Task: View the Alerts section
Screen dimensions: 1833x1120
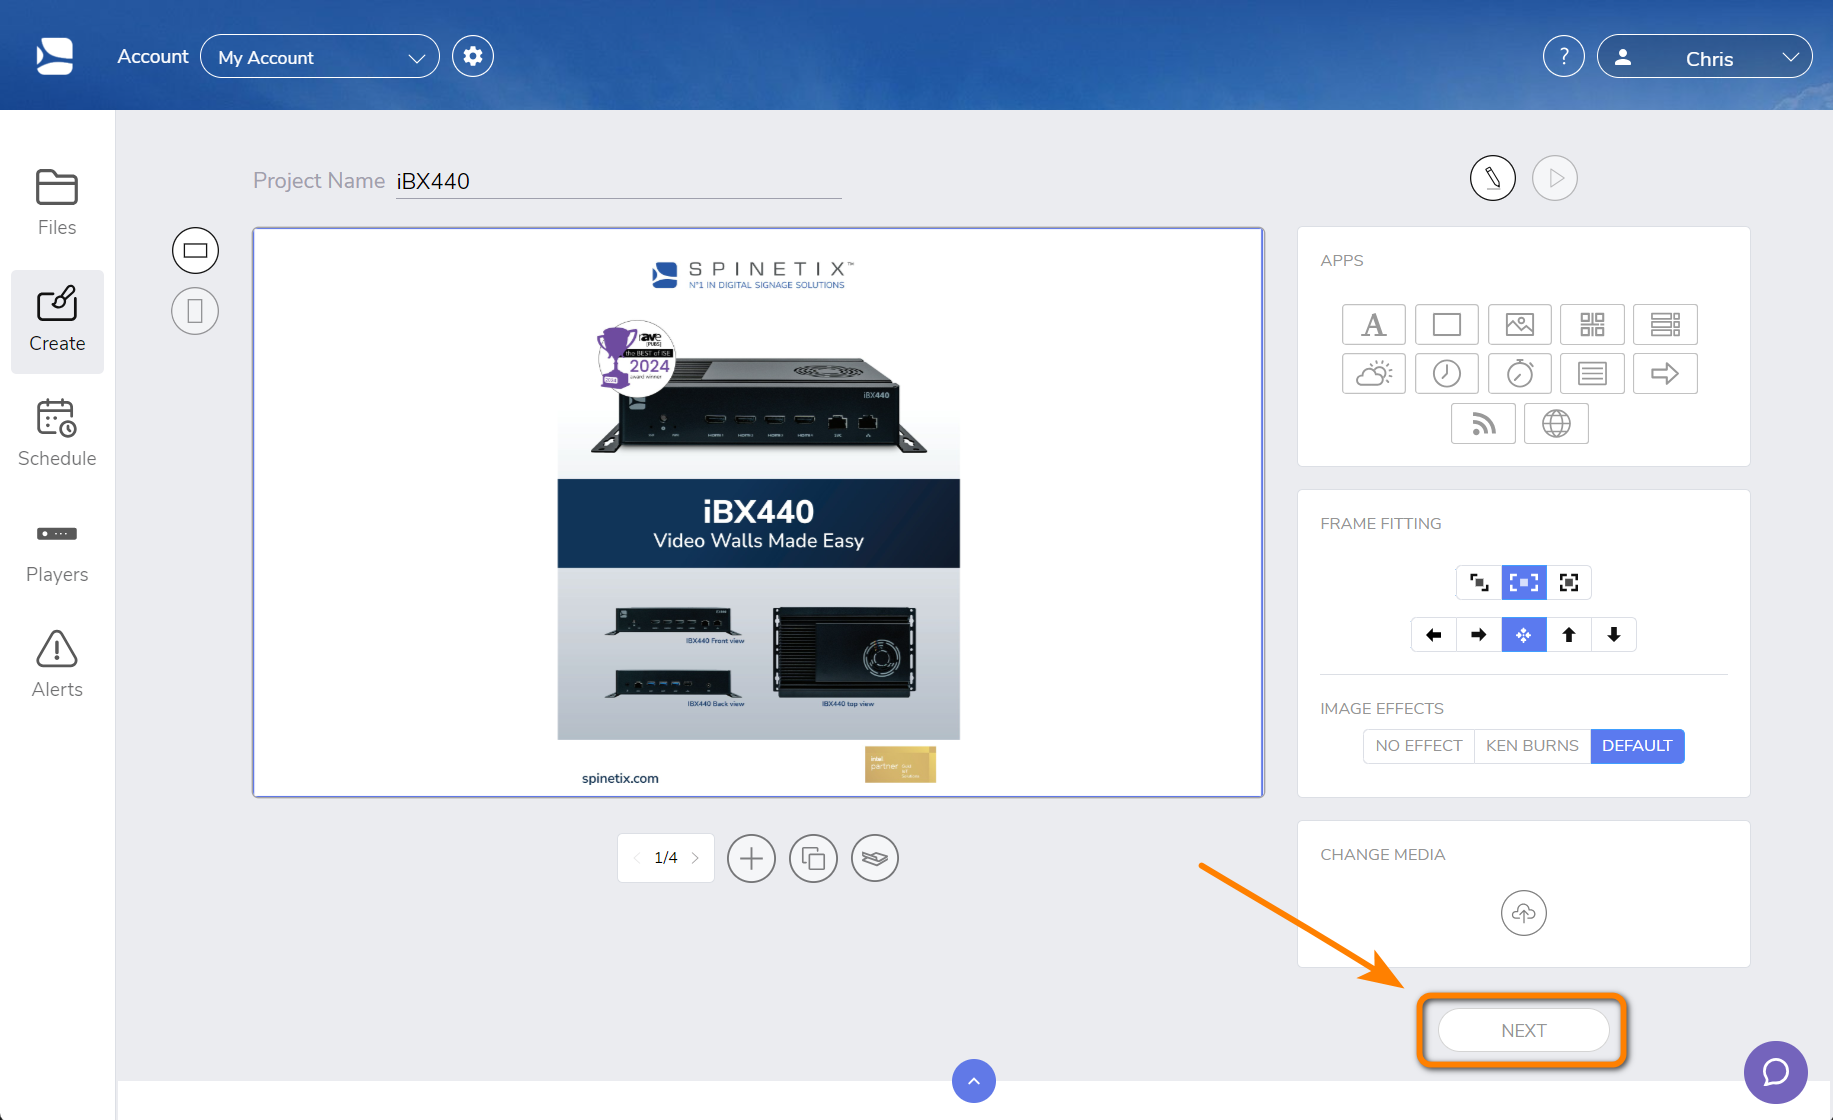Action: (57, 665)
